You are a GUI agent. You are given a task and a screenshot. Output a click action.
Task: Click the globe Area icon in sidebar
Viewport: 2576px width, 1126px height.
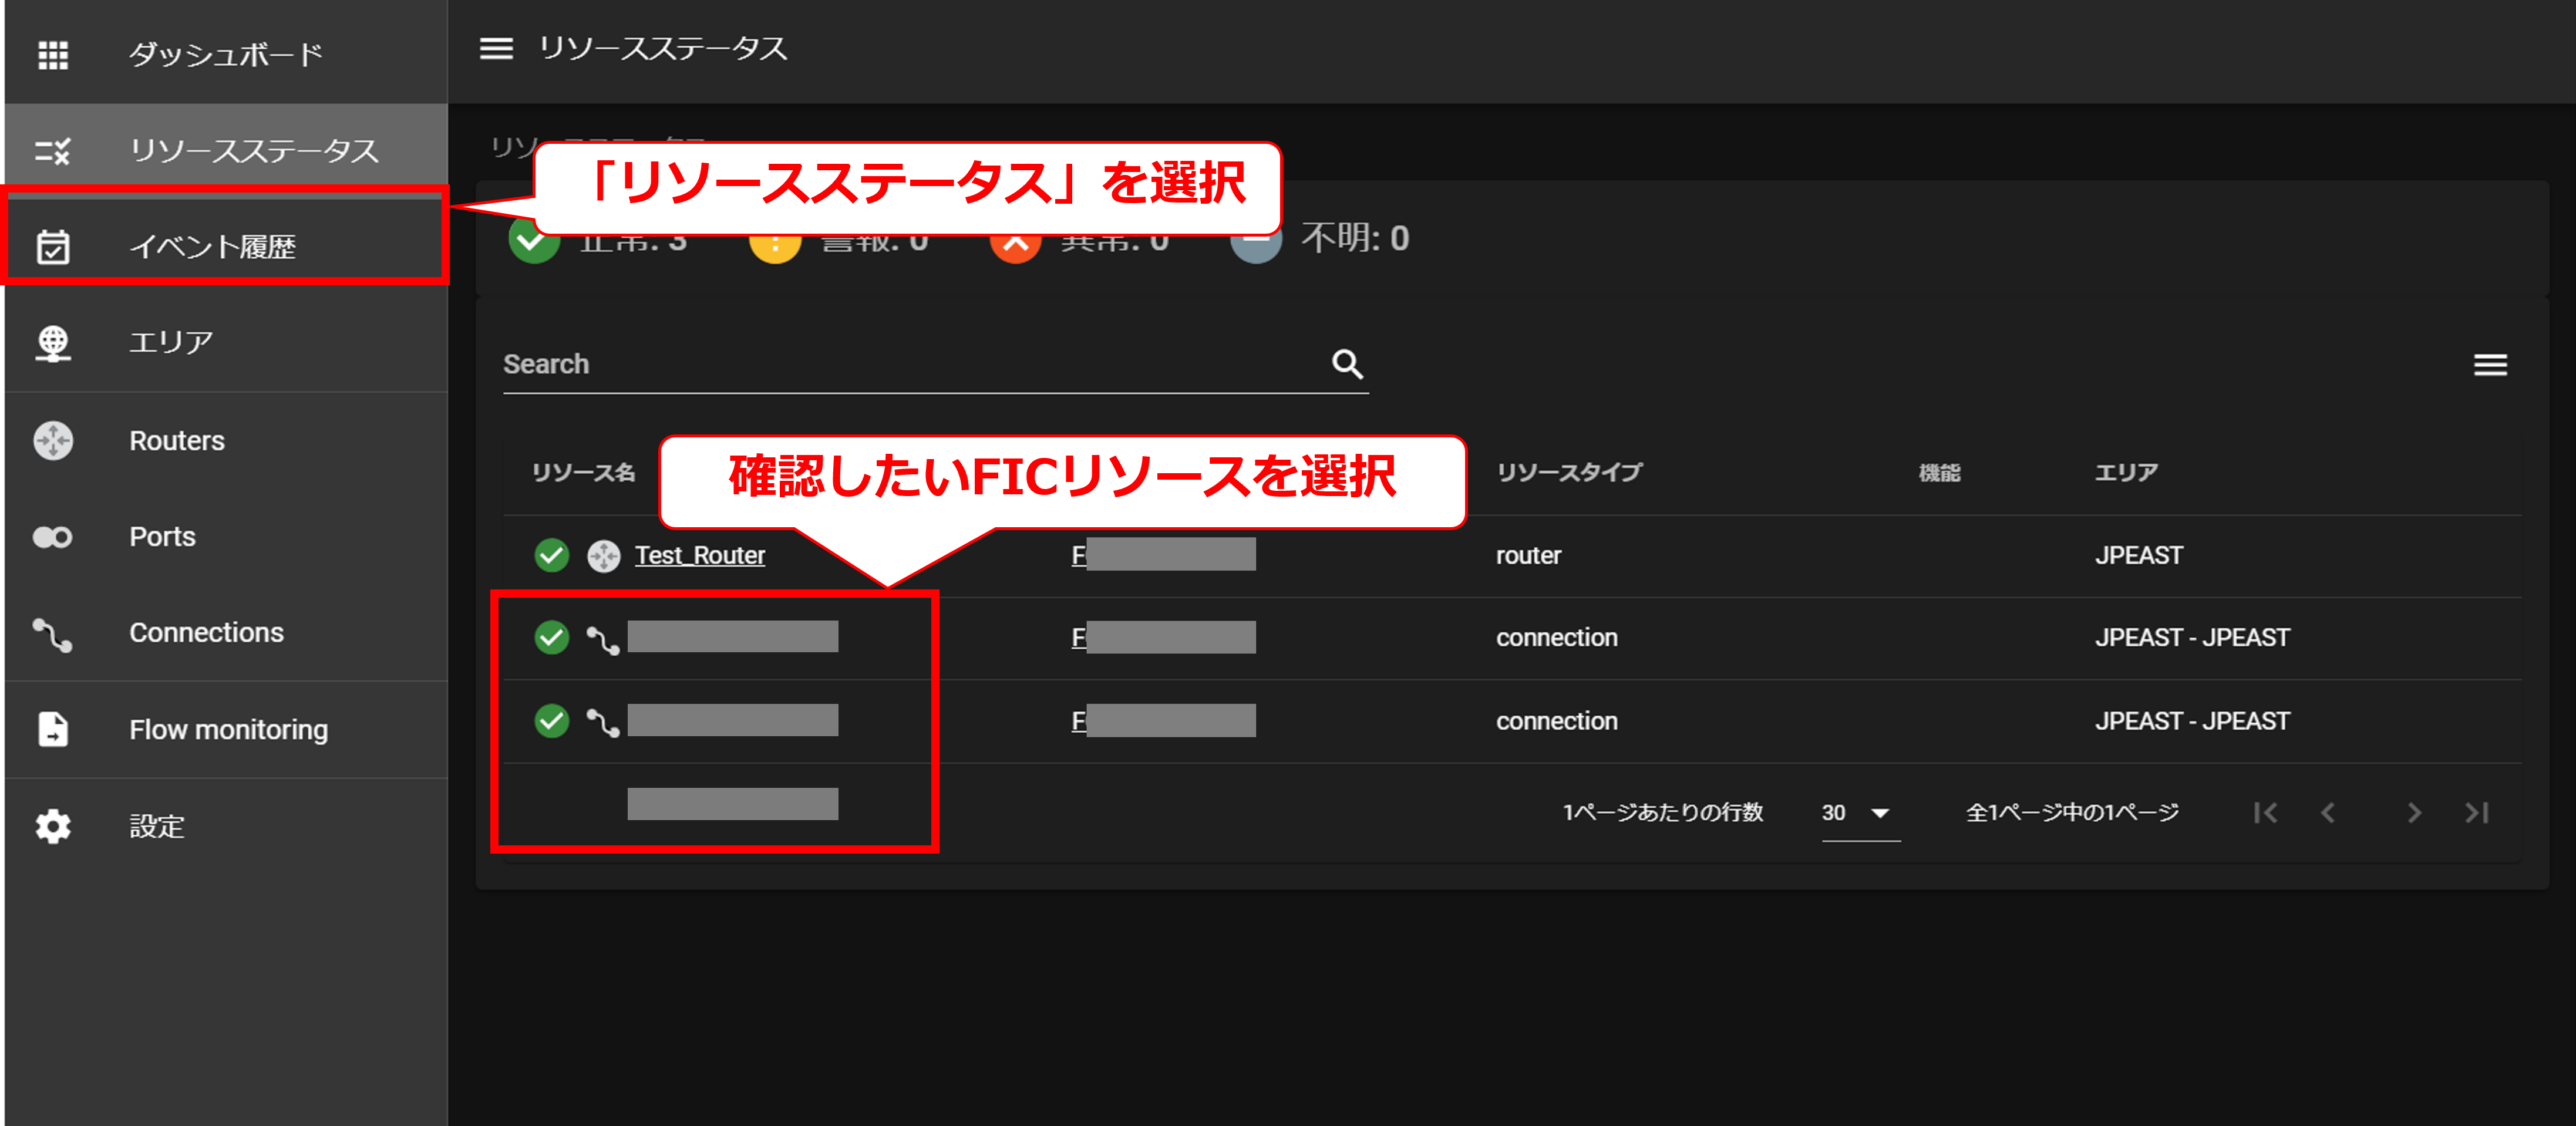tap(53, 343)
